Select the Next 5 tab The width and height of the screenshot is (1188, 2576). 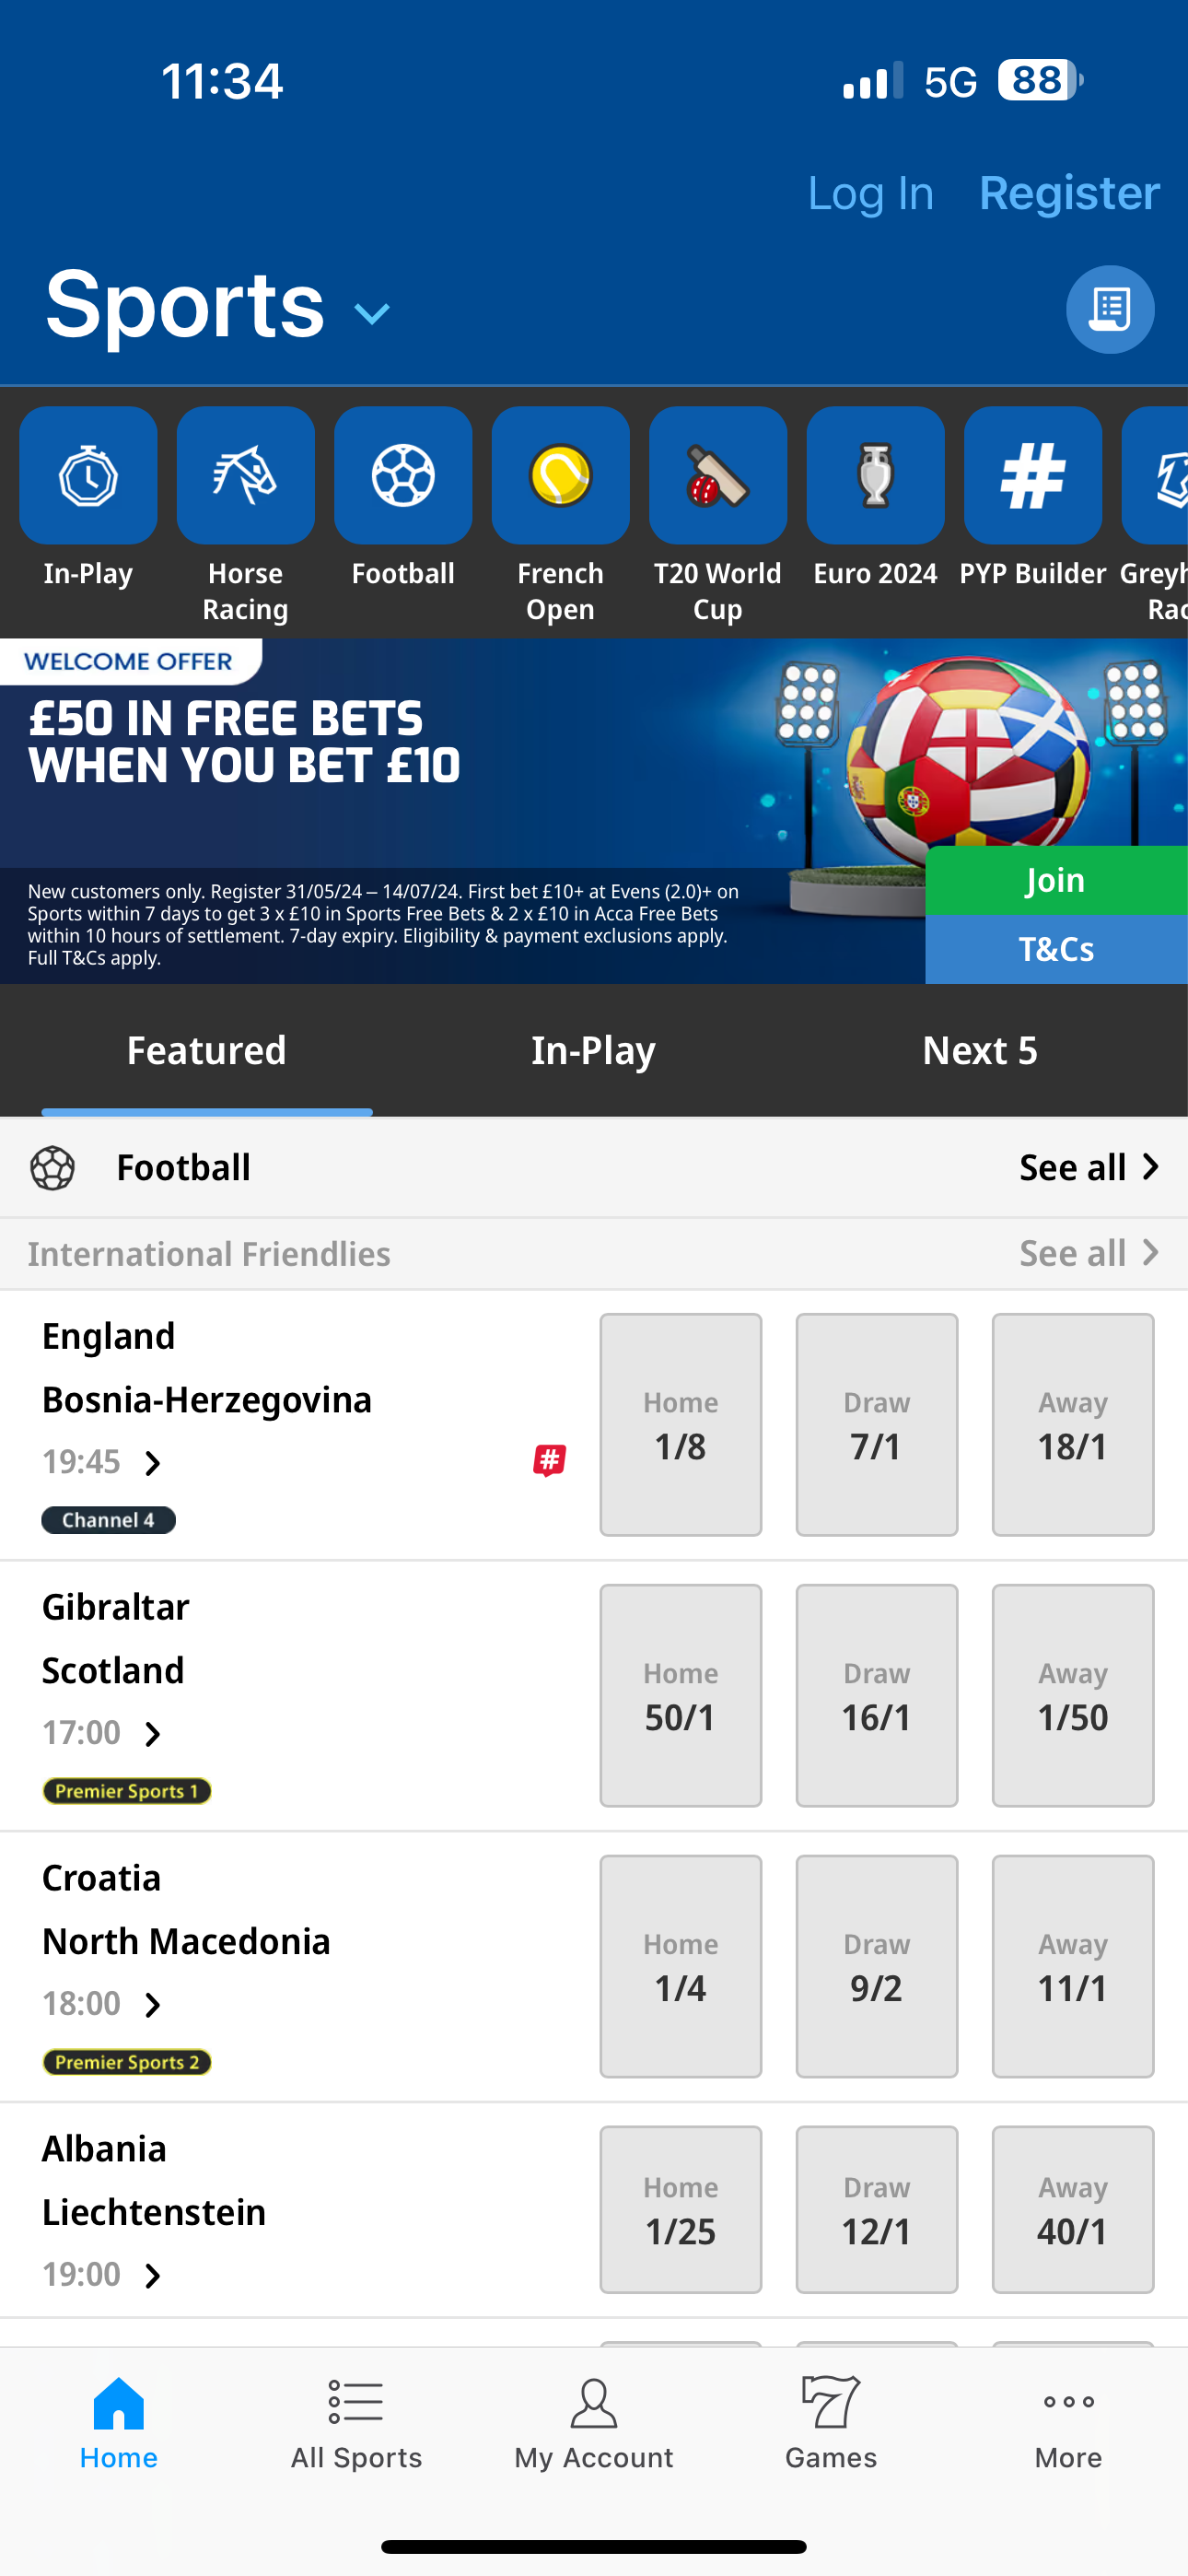click(980, 1050)
